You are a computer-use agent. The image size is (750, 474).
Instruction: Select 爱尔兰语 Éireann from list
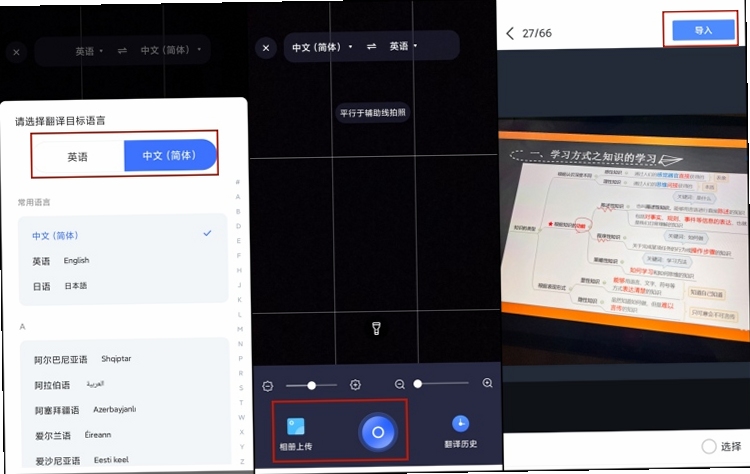[x=124, y=435]
